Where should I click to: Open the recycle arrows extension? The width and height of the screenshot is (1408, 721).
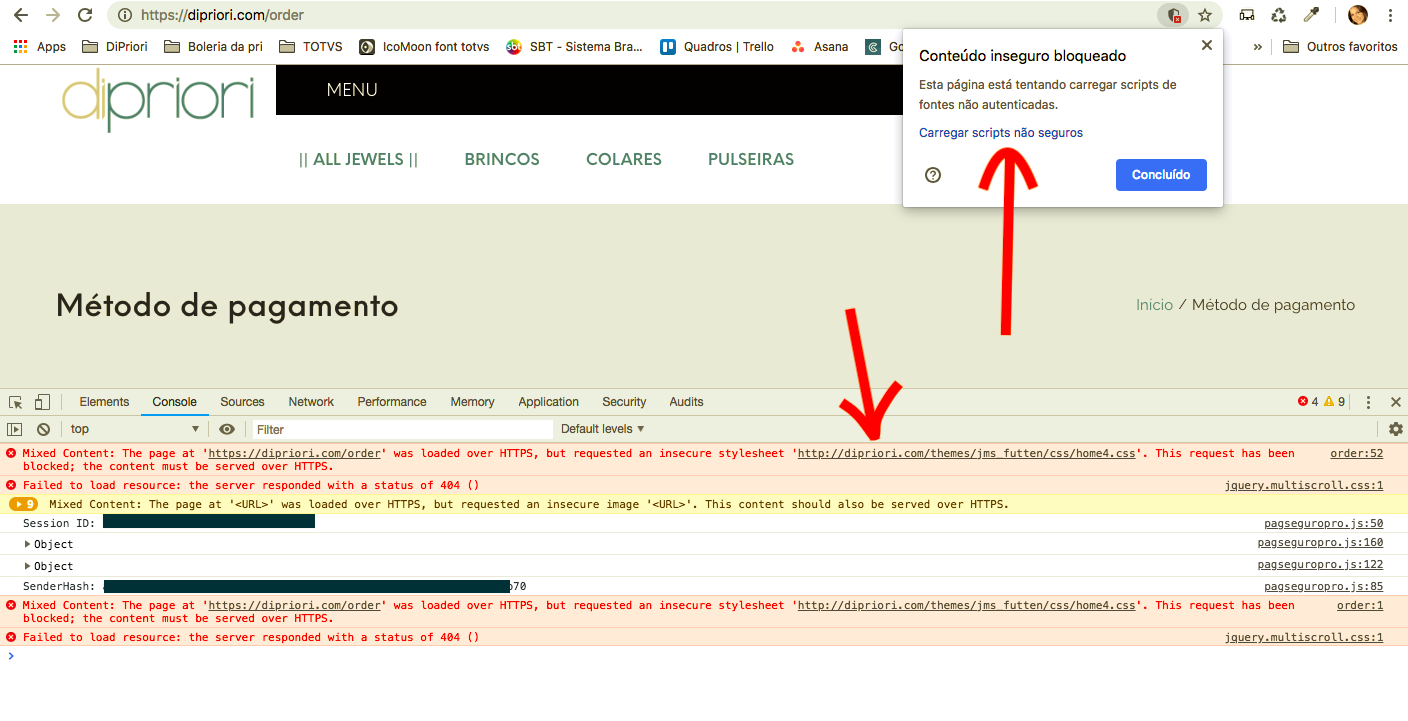click(1279, 15)
